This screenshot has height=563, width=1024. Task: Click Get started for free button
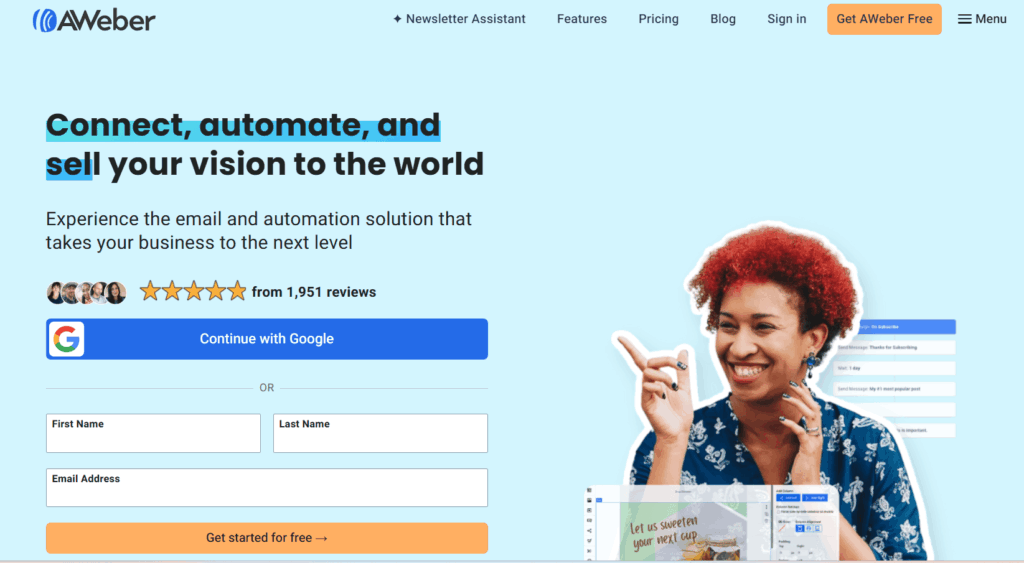266,538
